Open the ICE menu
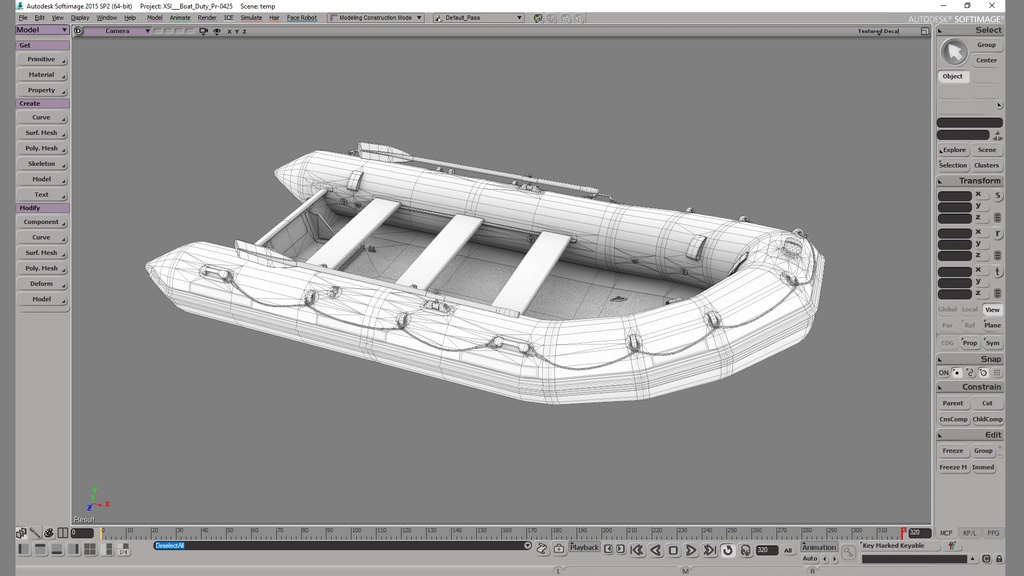Image resolution: width=1024 pixels, height=576 pixels. (x=229, y=17)
